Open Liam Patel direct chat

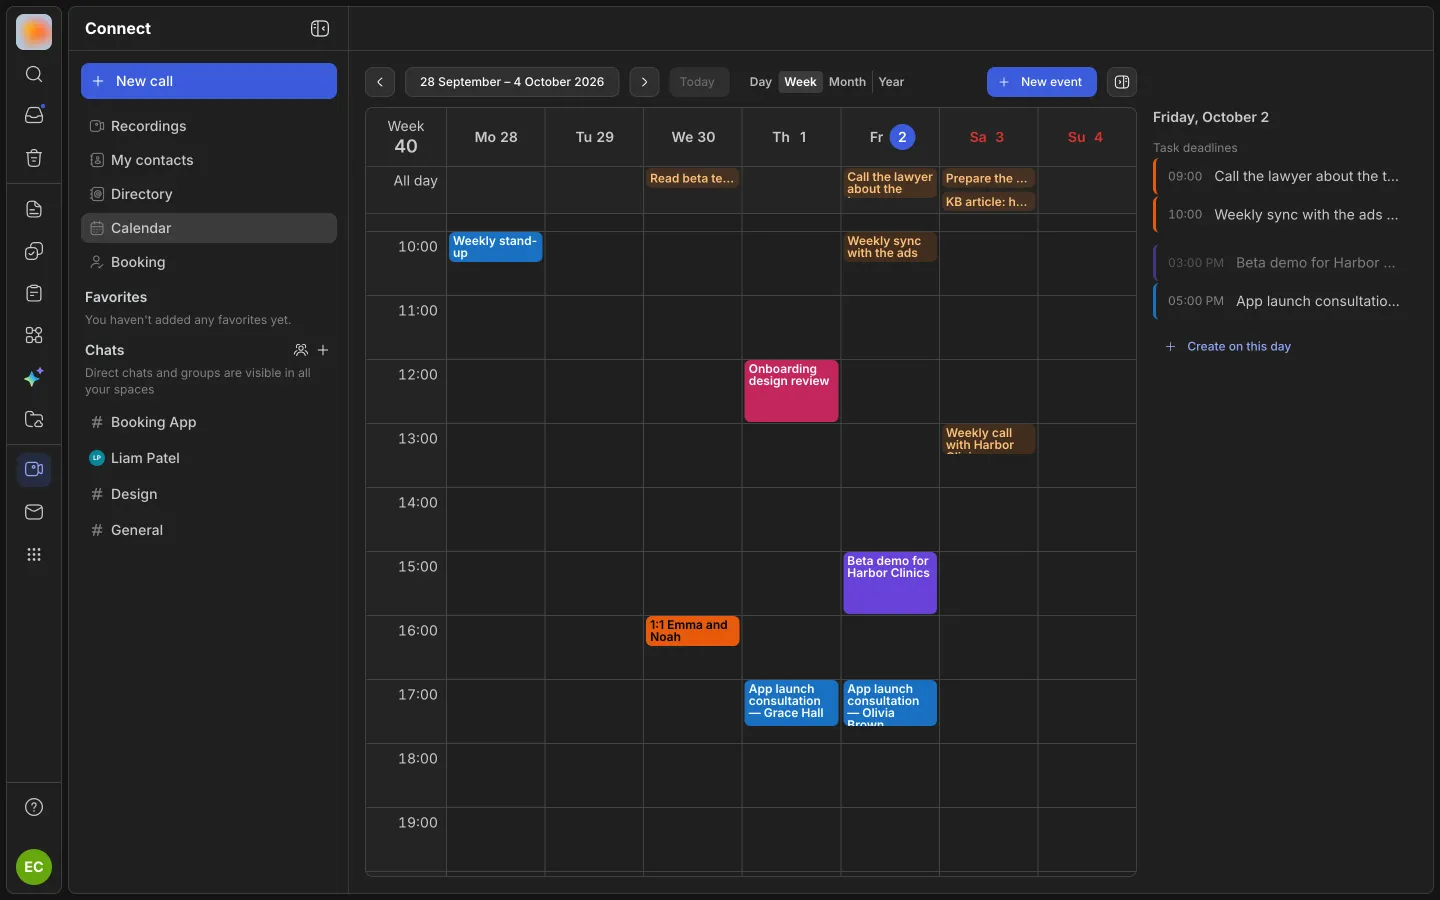209,458
